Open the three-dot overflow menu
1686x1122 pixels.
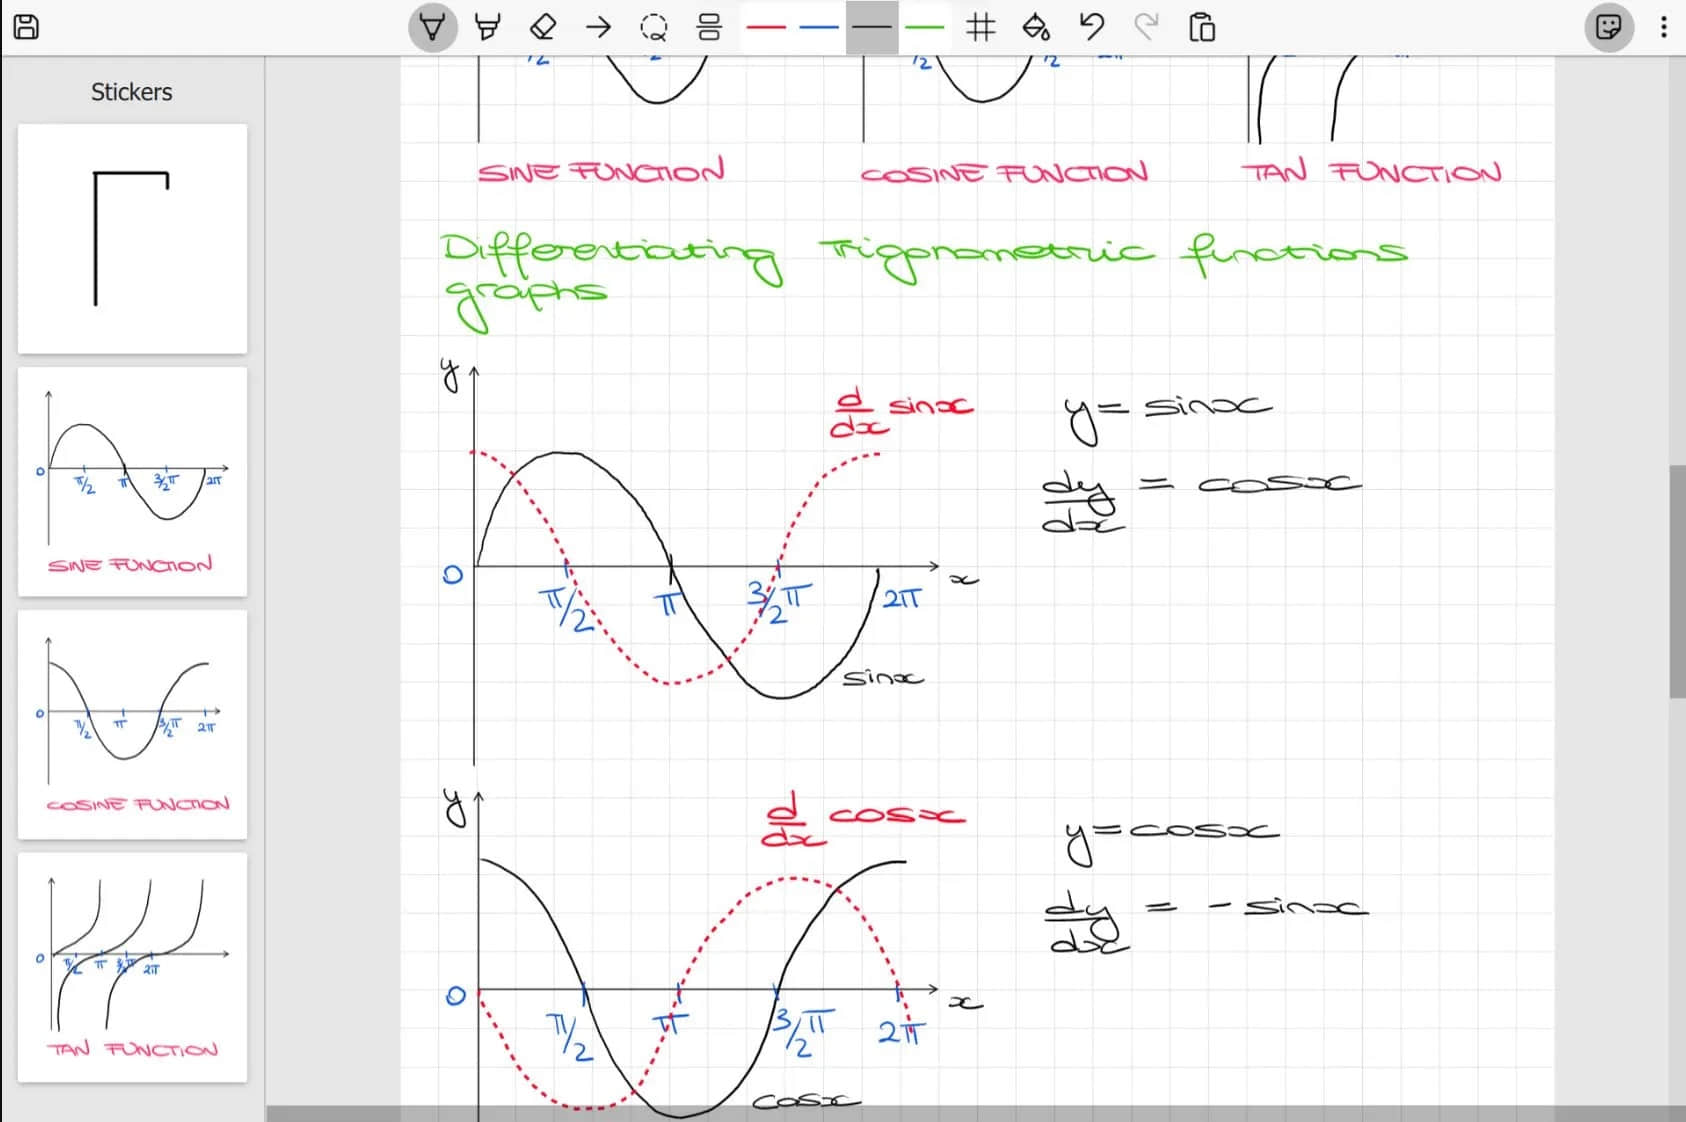click(x=1664, y=27)
